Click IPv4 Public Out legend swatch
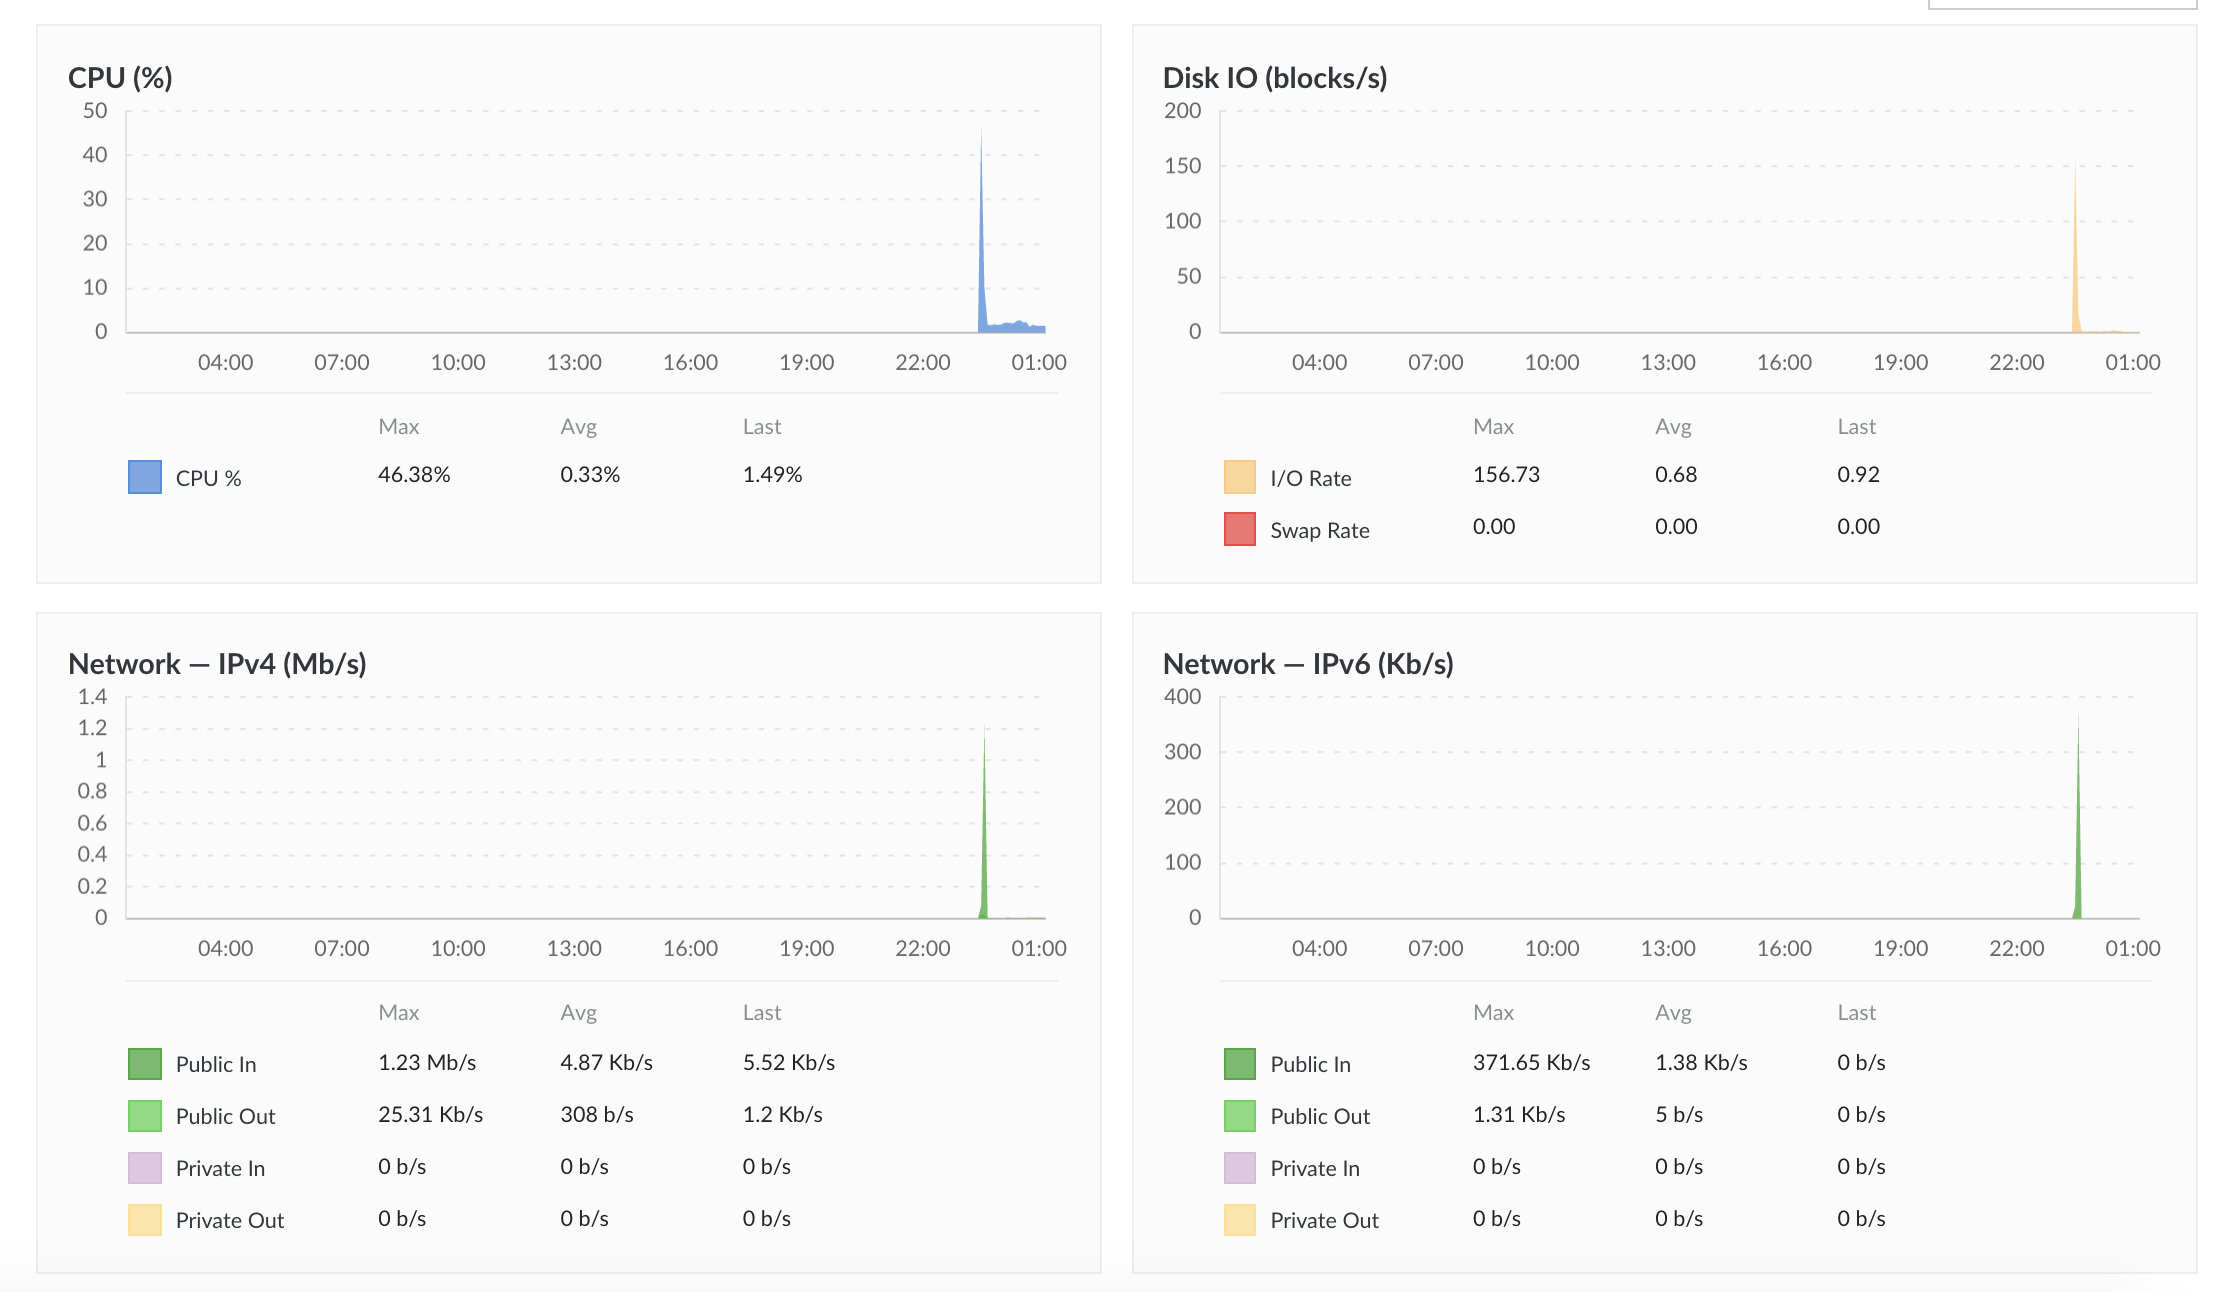This screenshot has height=1292, width=2216. click(x=145, y=1115)
